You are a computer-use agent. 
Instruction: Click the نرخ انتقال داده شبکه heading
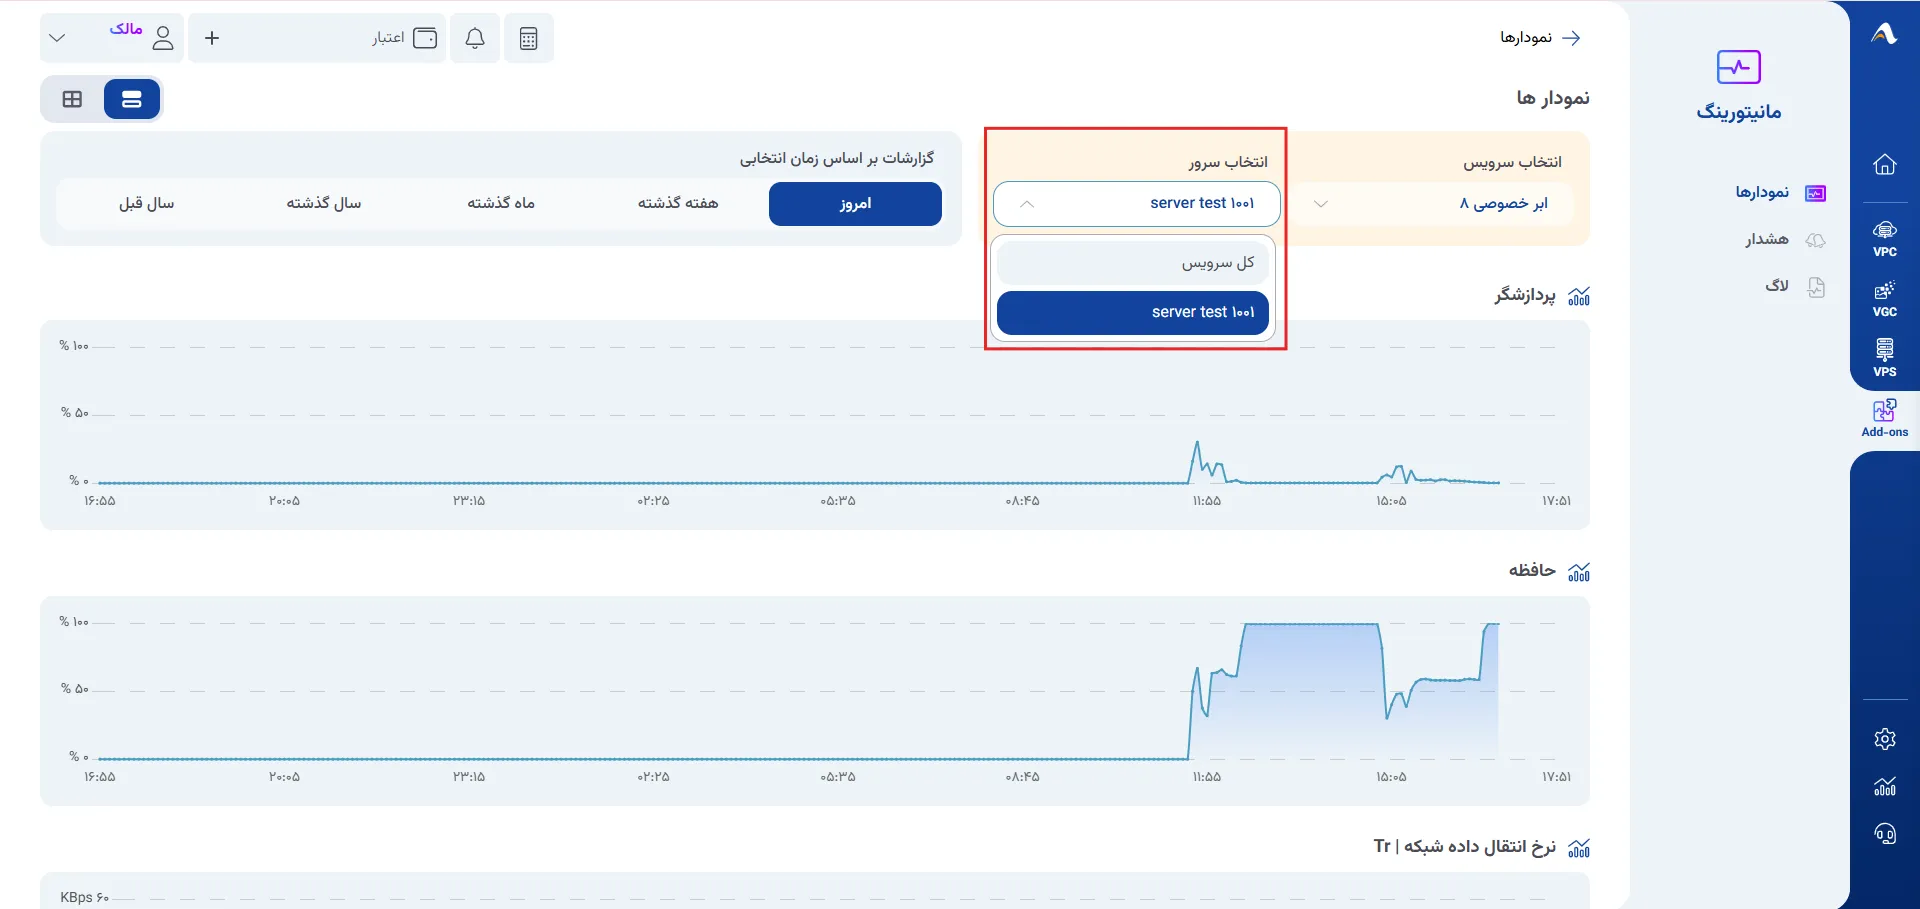pos(1465,846)
